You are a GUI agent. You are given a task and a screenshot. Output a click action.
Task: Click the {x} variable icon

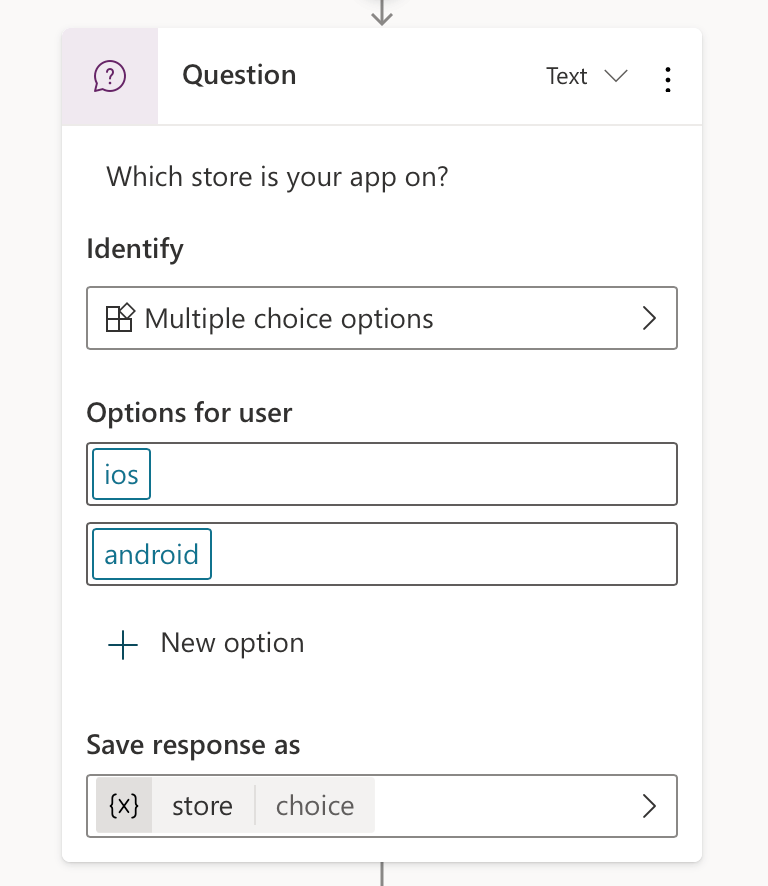124,806
